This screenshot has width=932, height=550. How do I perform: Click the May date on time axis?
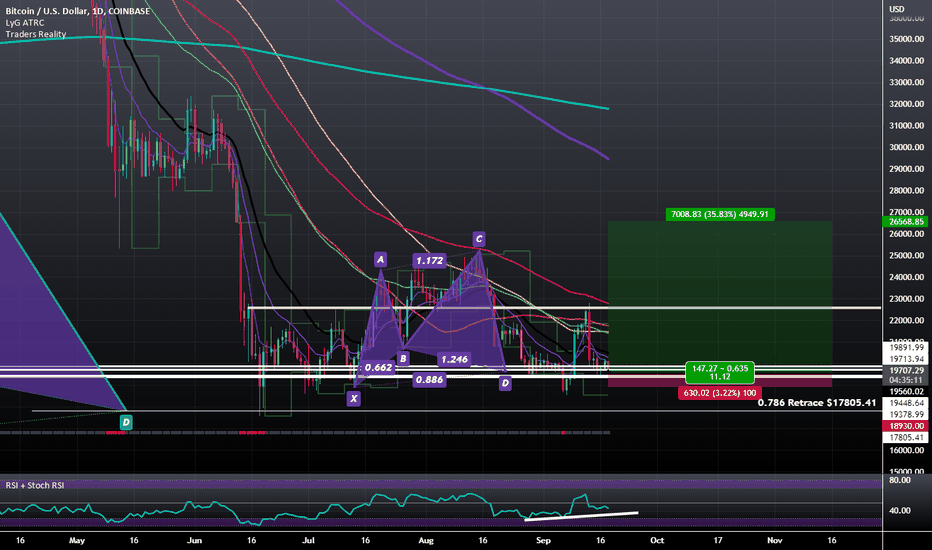click(77, 540)
